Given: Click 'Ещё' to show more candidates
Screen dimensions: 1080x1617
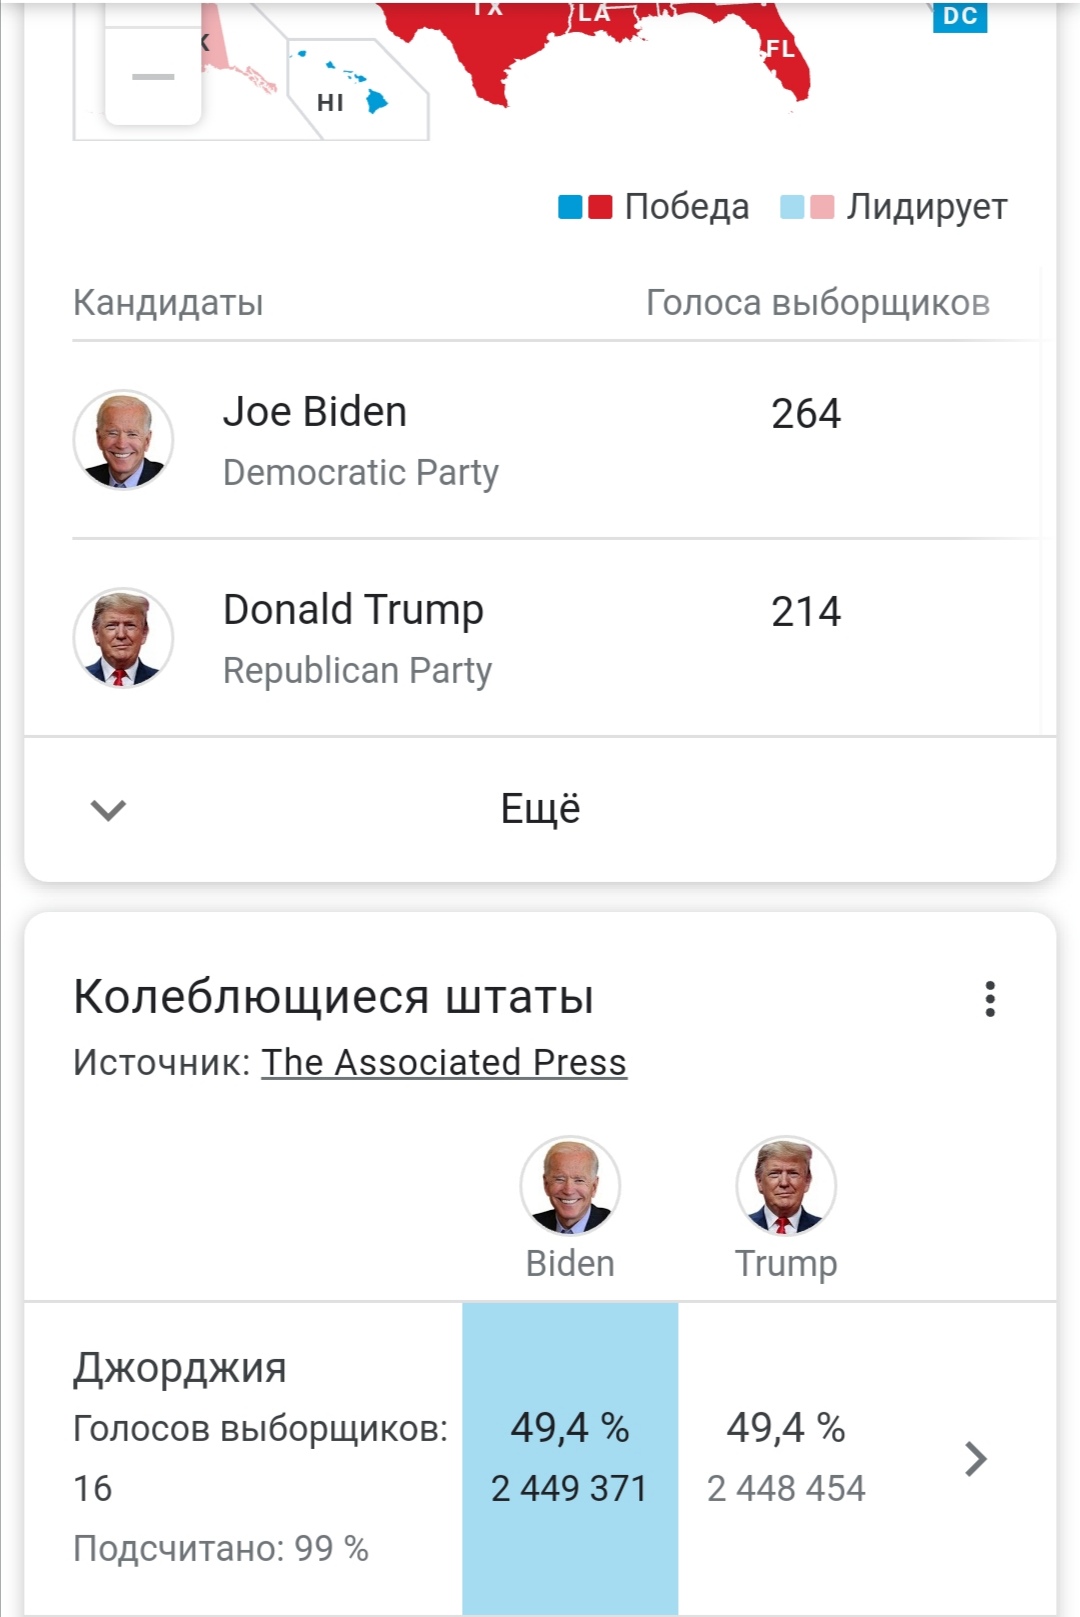Looking at the screenshot, I should tap(540, 808).
